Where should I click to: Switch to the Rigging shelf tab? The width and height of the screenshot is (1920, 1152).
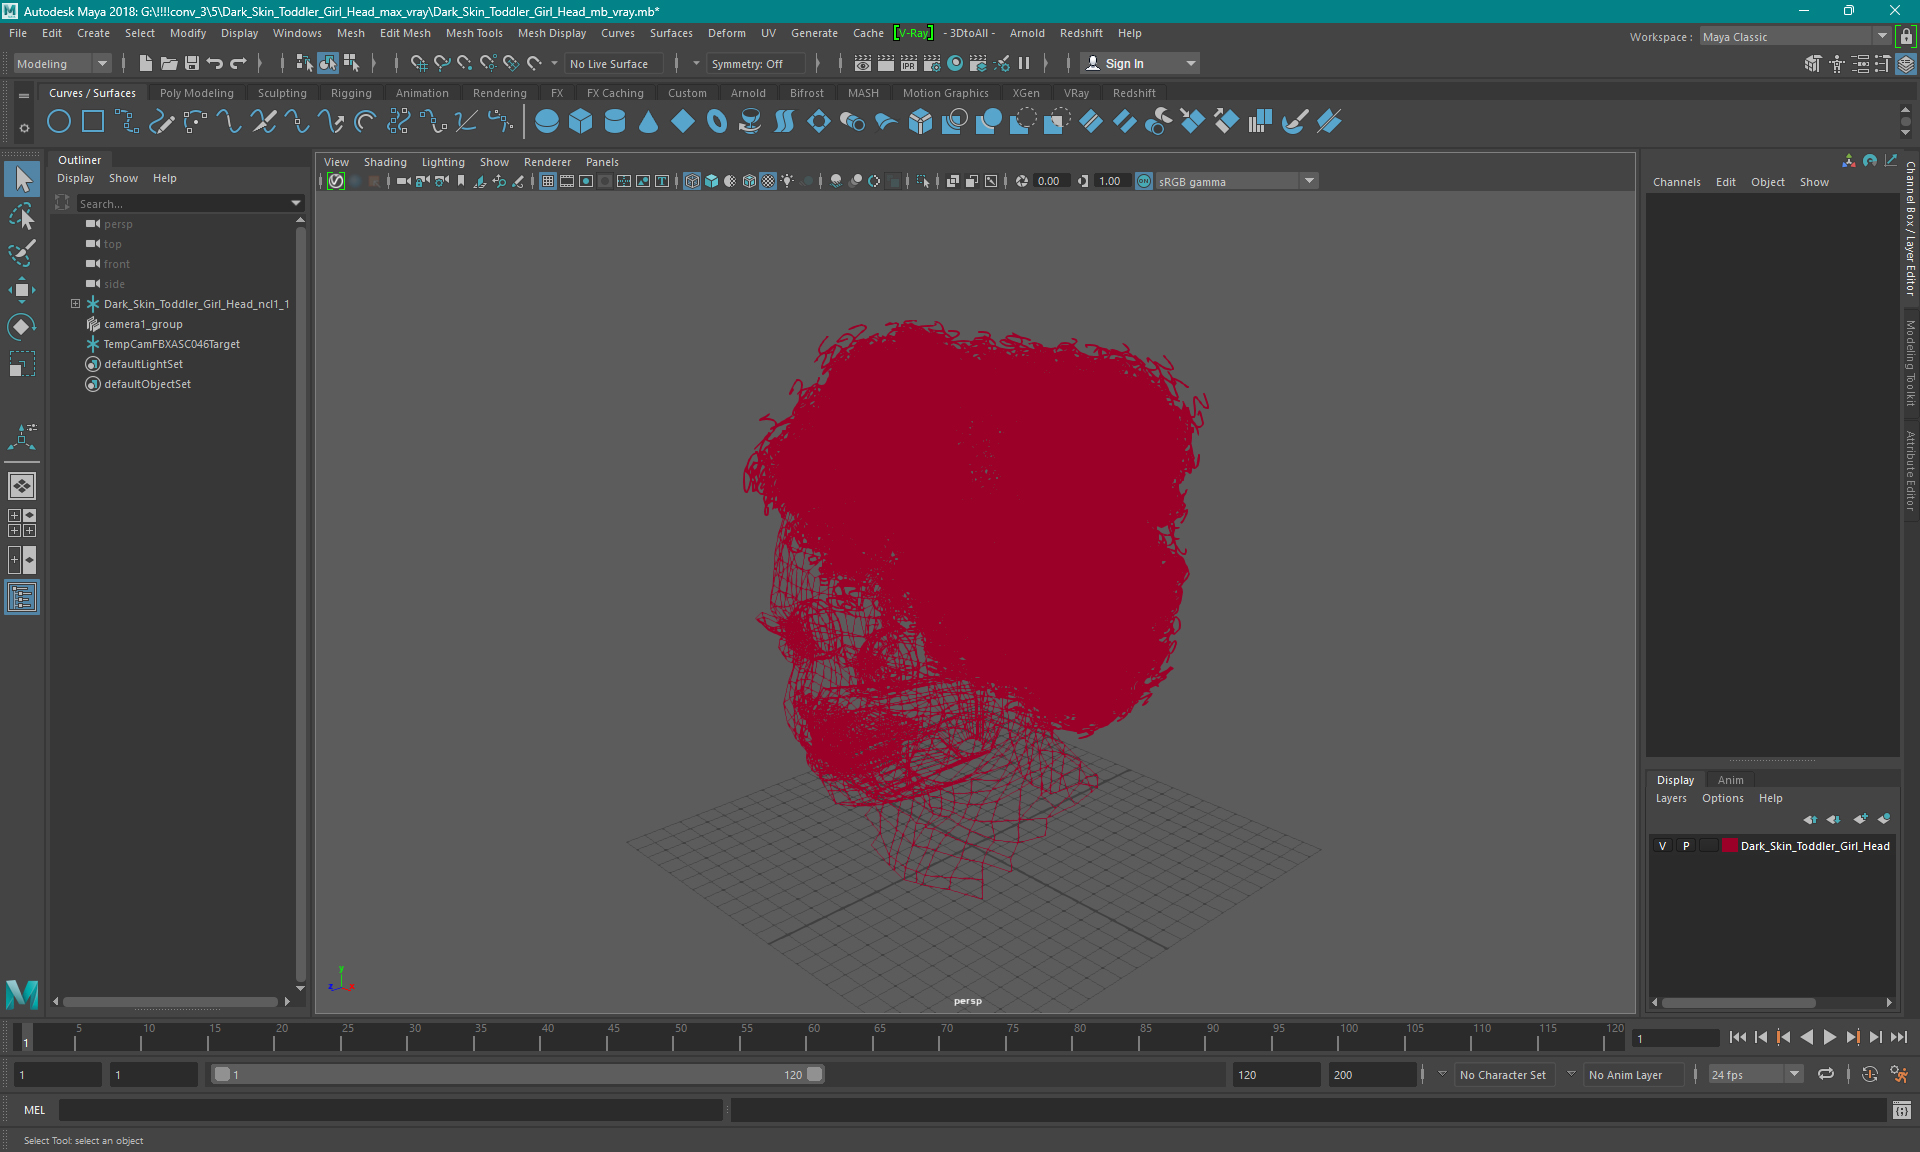[x=351, y=93]
